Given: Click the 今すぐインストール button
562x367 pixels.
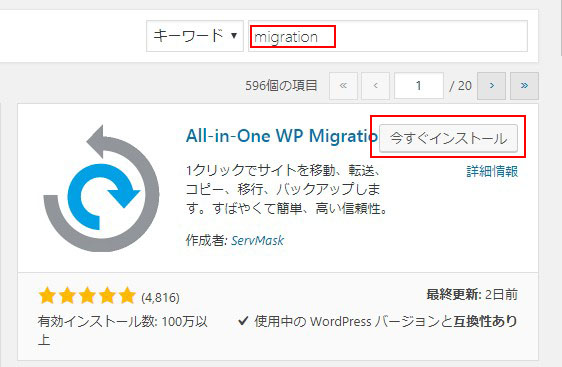Looking at the screenshot, I should point(448,138).
